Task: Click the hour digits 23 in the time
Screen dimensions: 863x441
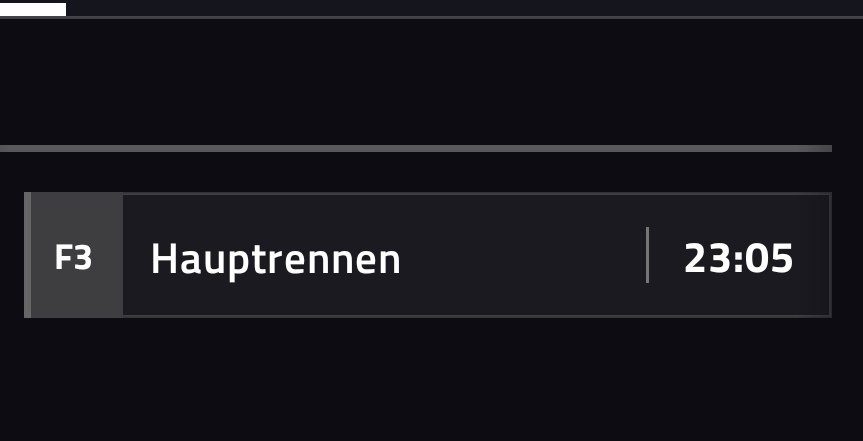Action: 707,259
